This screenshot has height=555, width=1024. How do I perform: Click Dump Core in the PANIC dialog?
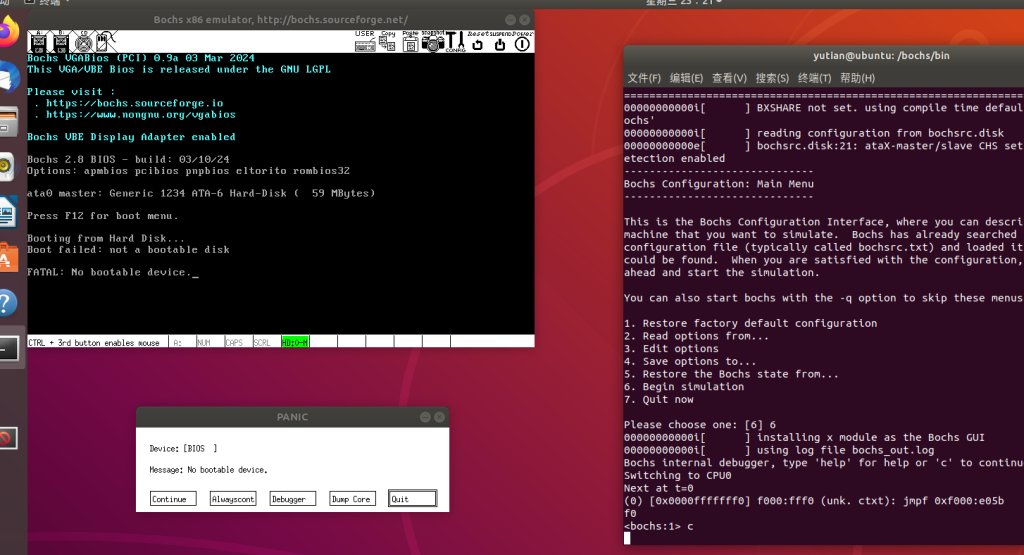coord(353,499)
